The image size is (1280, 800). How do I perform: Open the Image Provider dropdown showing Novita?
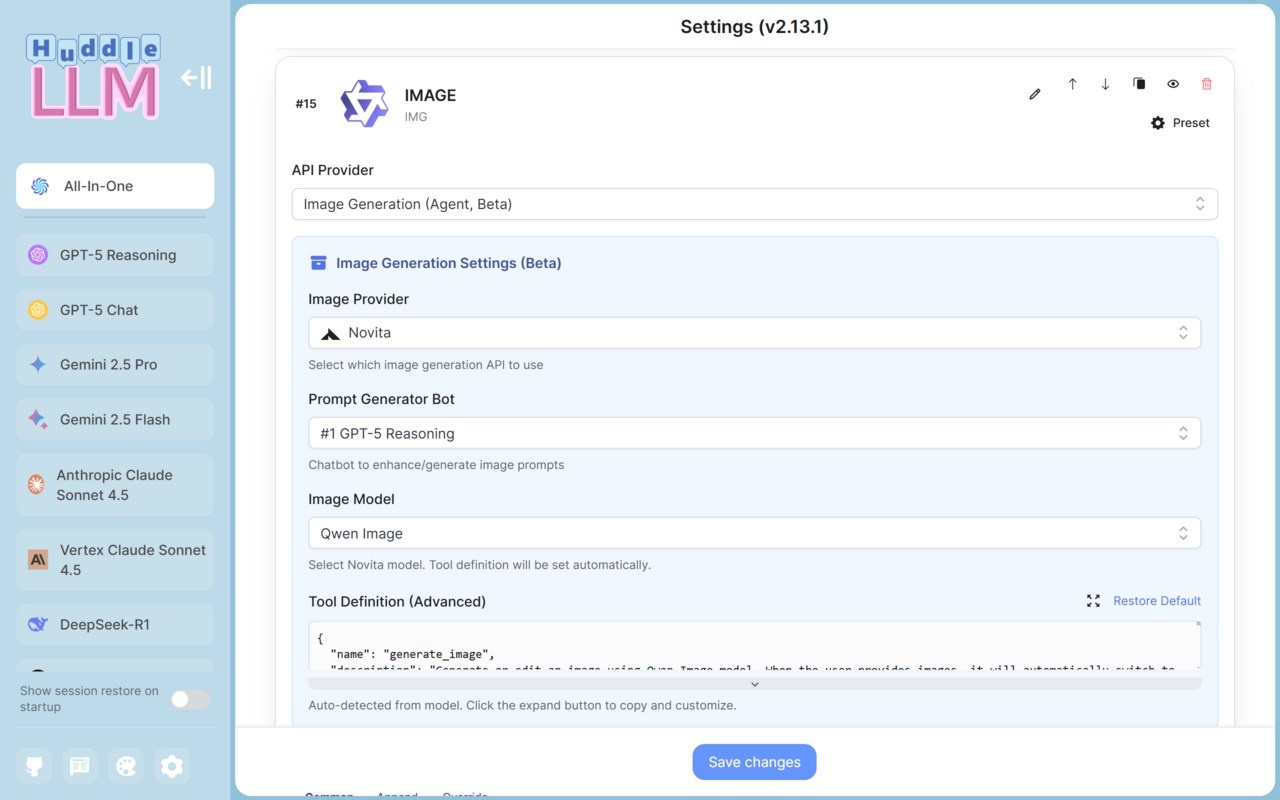[x=754, y=333]
